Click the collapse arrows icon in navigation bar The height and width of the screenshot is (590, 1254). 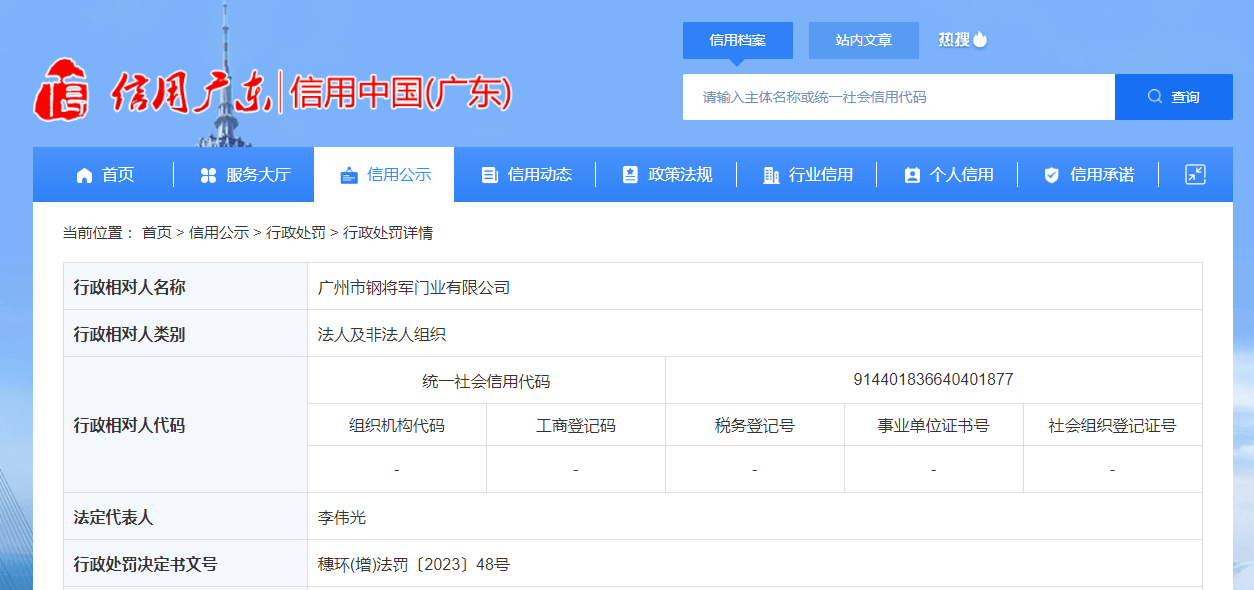coord(1195,174)
